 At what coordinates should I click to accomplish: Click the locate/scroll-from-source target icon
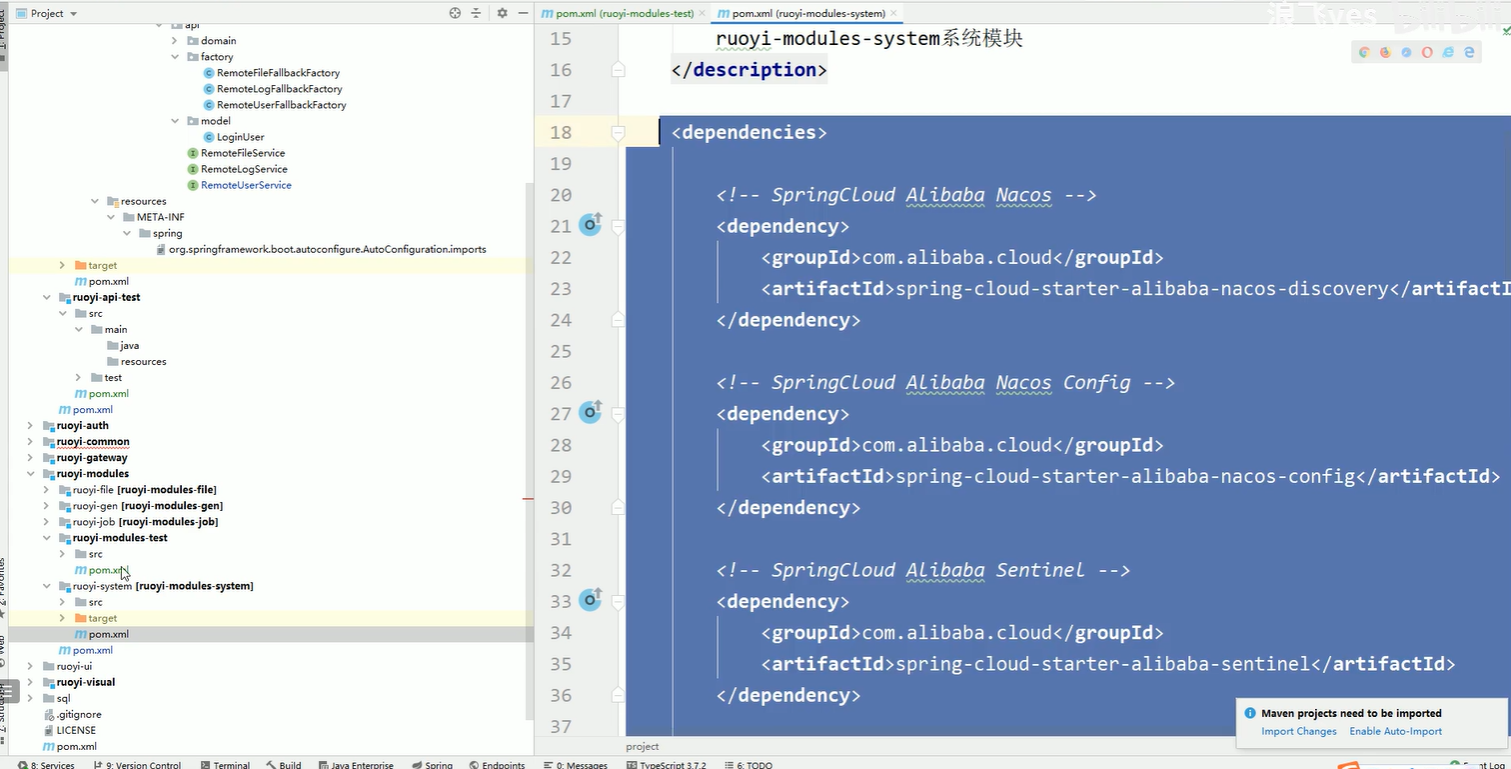click(455, 13)
